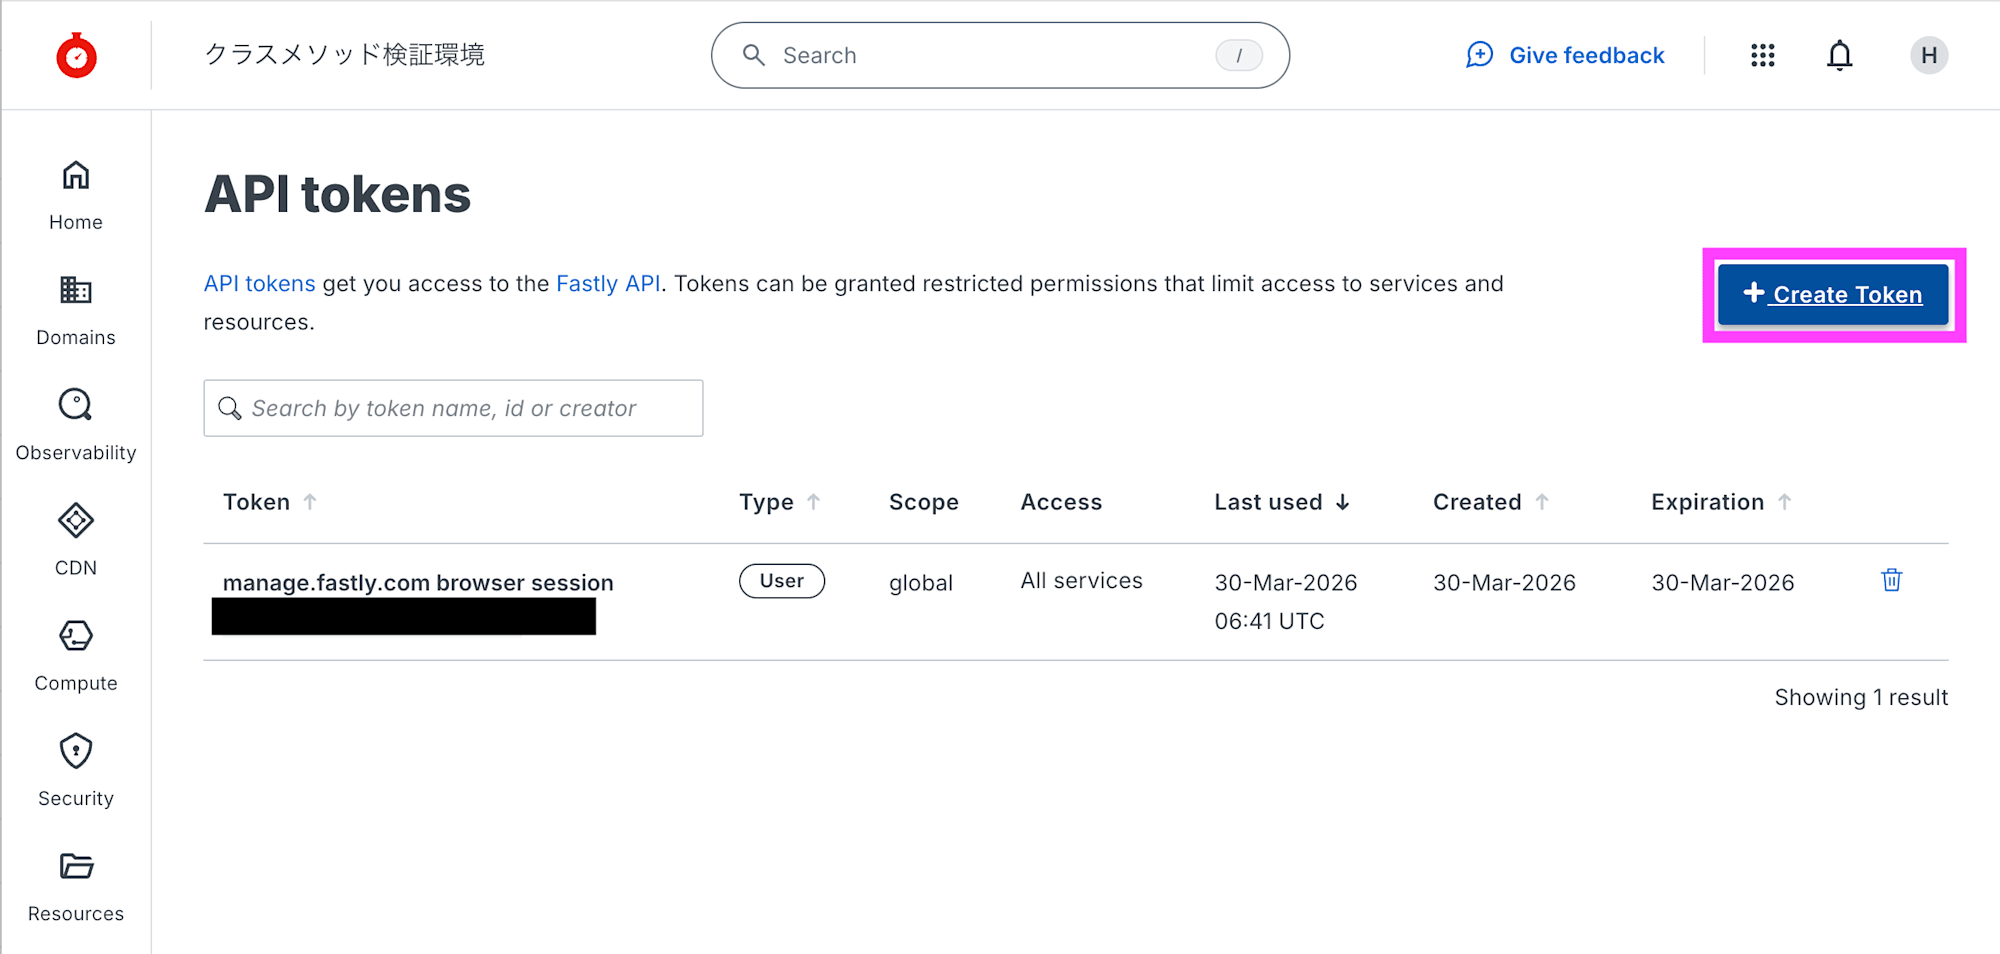This screenshot has height=954, width=2000.
Task: Open the Domains sidebar section
Action: (x=76, y=310)
